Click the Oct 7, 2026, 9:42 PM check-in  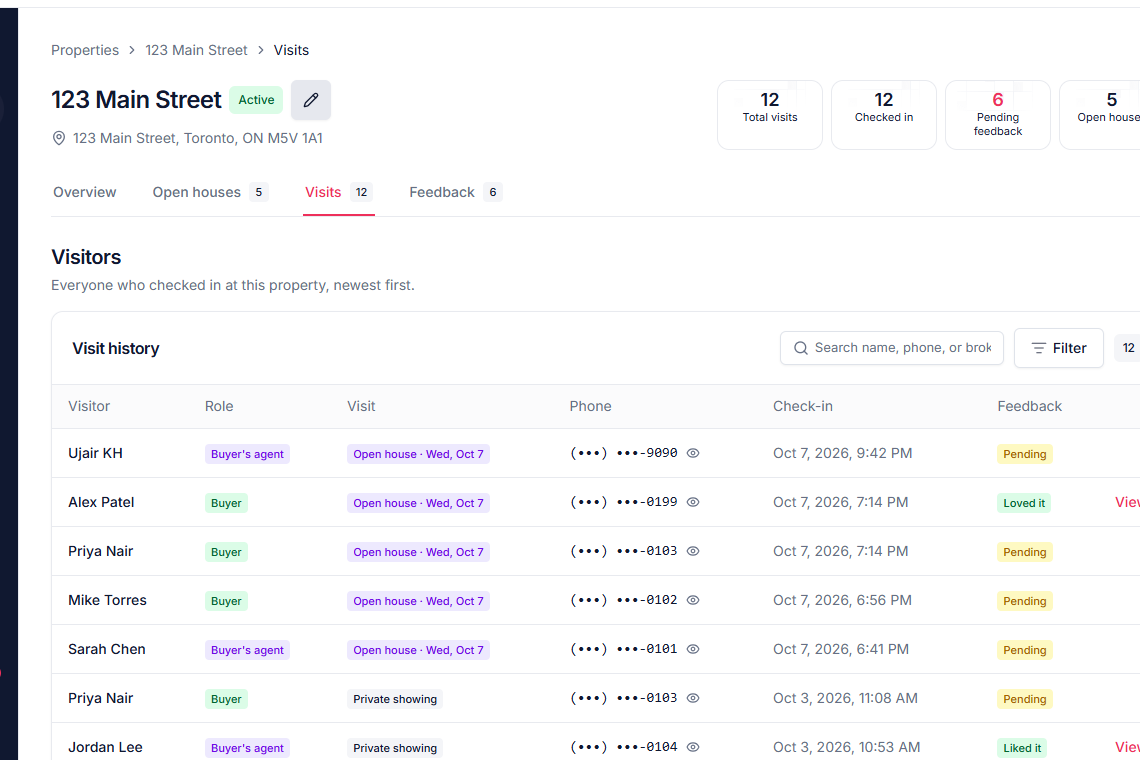pyautogui.click(x=842, y=453)
